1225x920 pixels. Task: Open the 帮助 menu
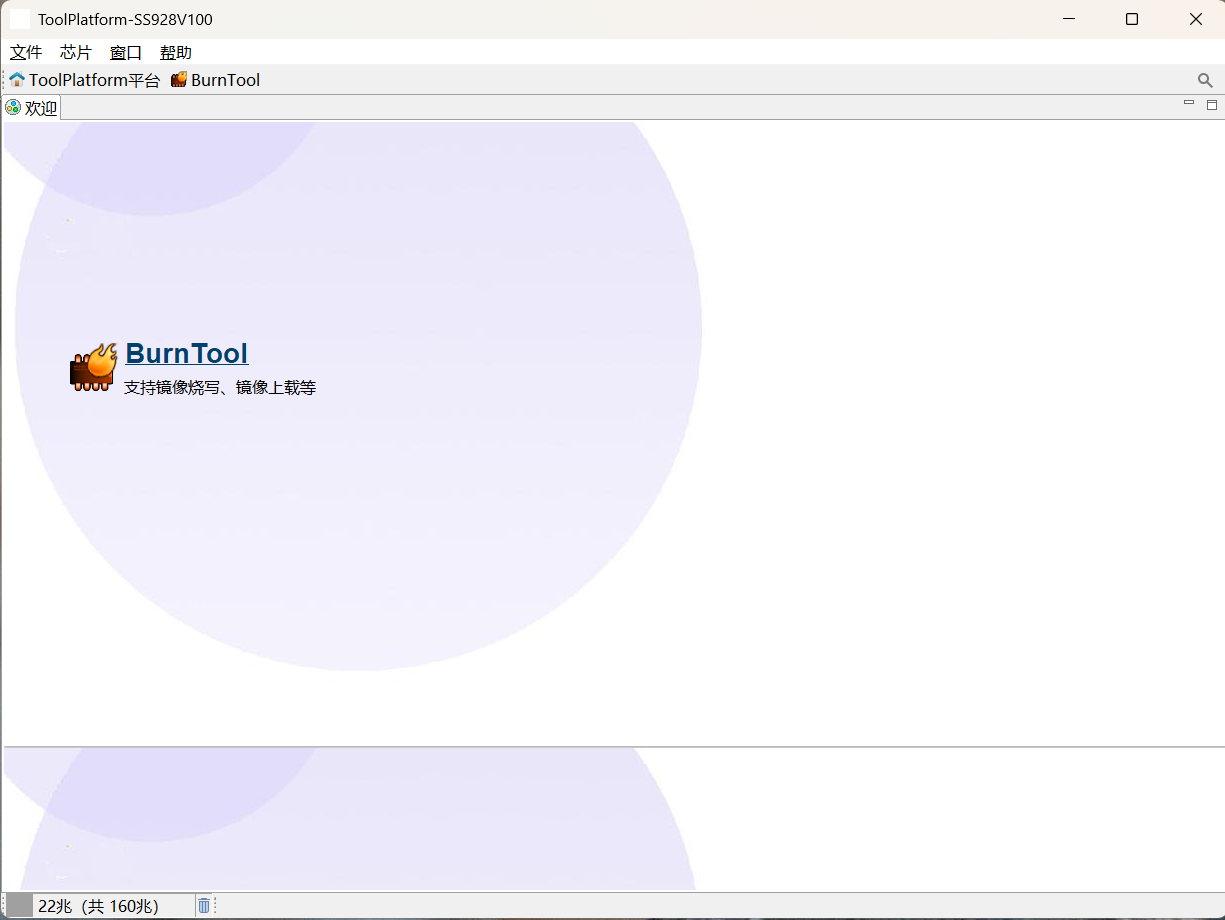point(176,52)
